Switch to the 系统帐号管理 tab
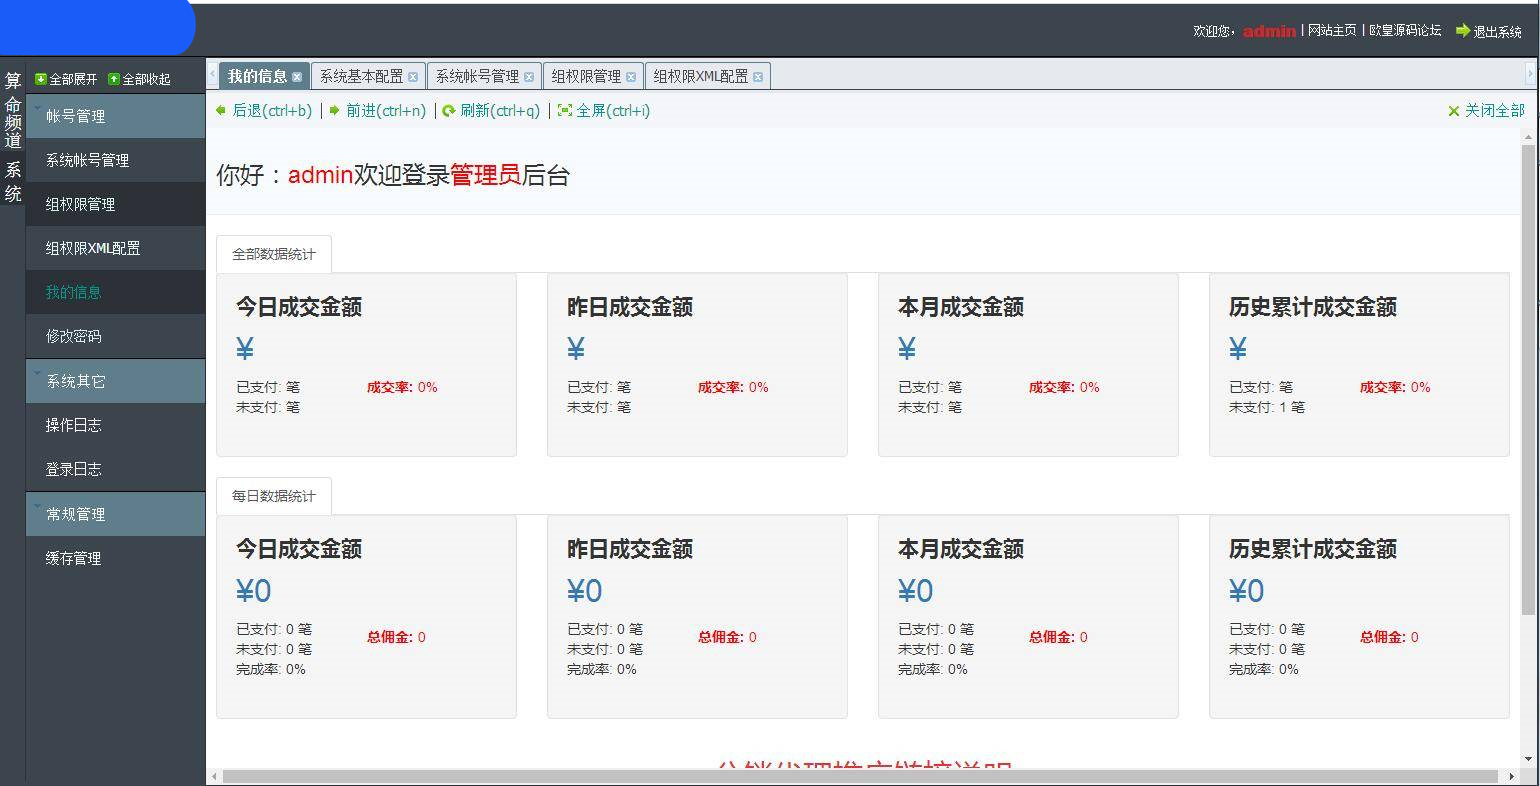 click(480, 75)
